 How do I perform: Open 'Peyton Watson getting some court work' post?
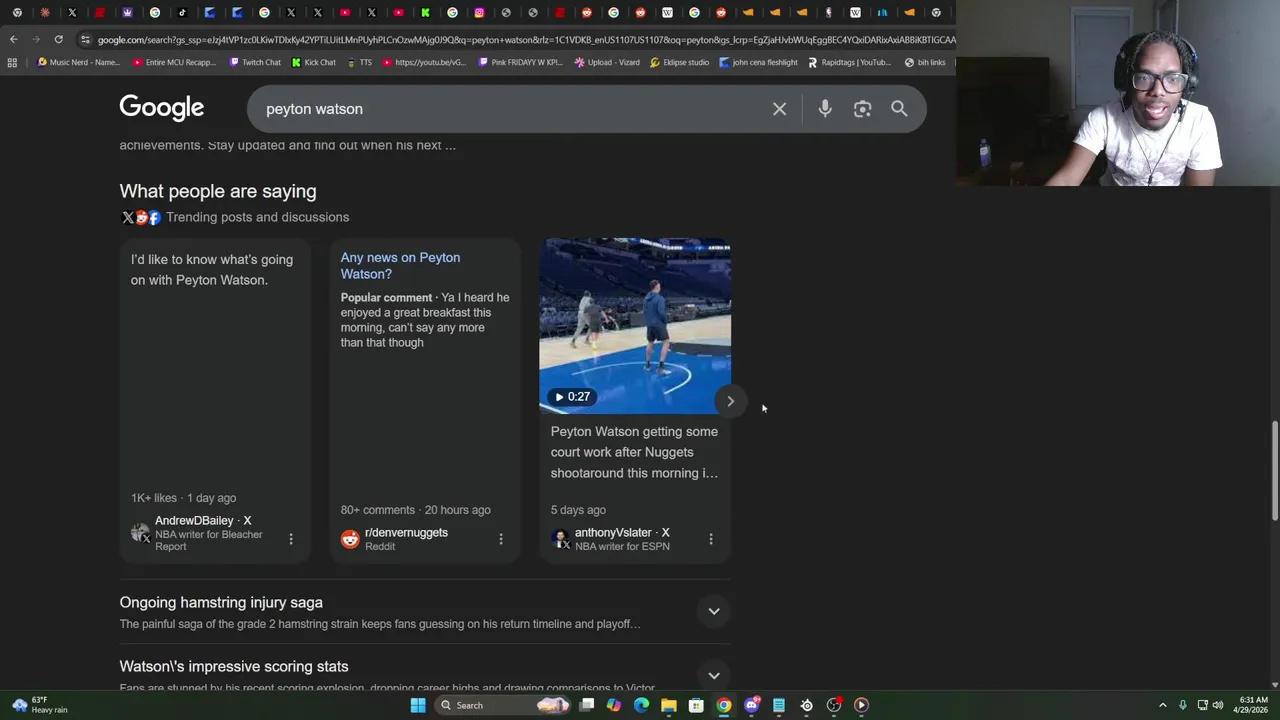tap(634, 452)
